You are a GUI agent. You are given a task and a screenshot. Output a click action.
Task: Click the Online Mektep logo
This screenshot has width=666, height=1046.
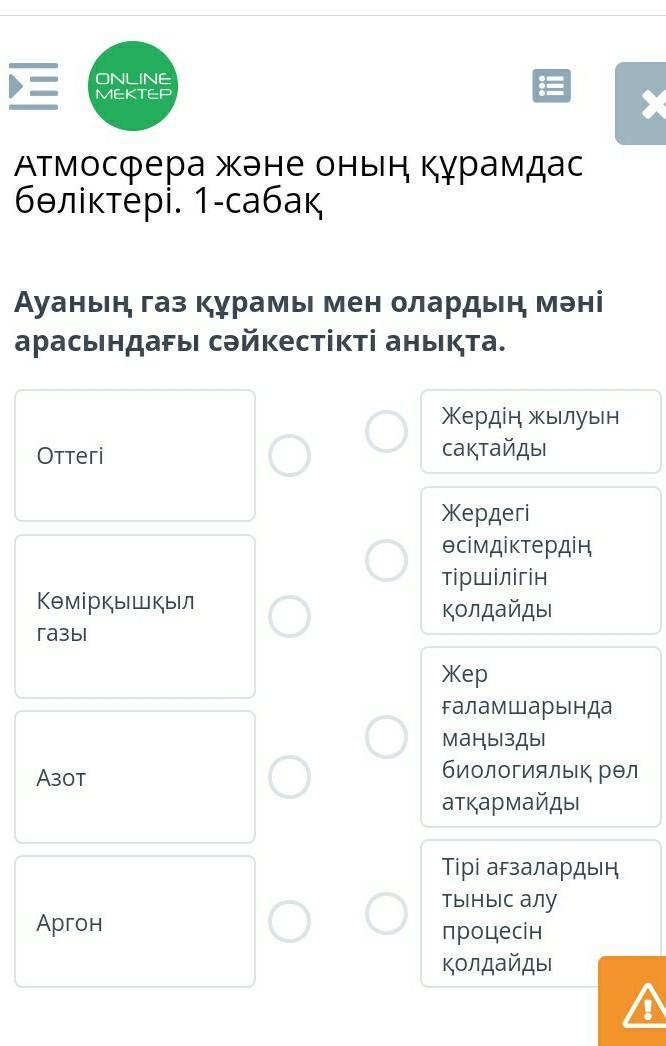[133, 86]
